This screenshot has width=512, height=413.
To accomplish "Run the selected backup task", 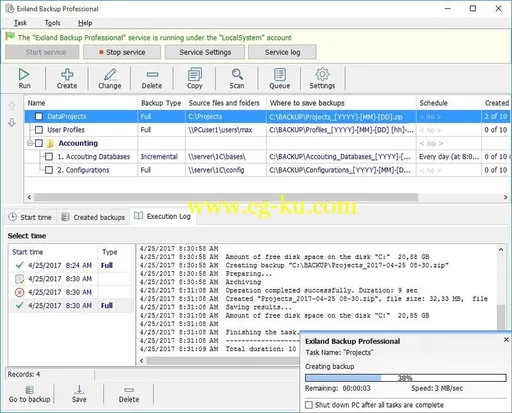I will click(x=24, y=78).
